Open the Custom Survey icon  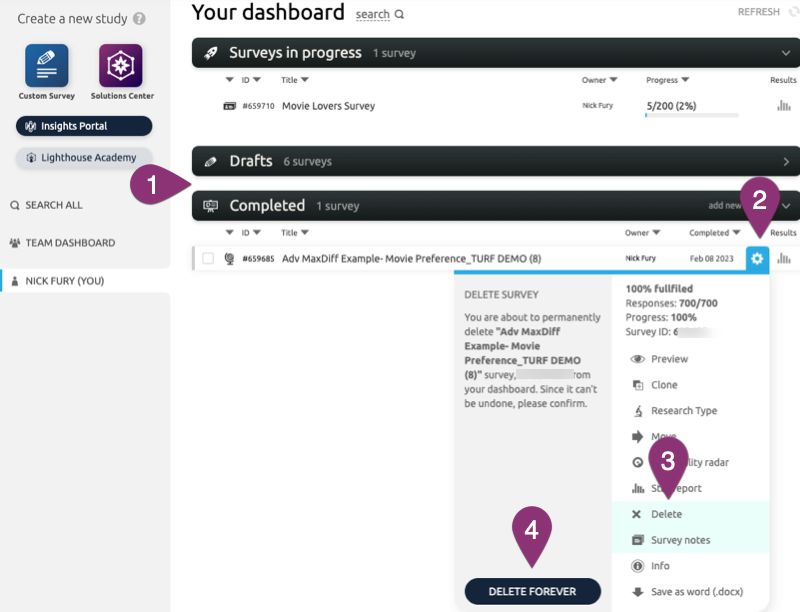pos(47,66)
